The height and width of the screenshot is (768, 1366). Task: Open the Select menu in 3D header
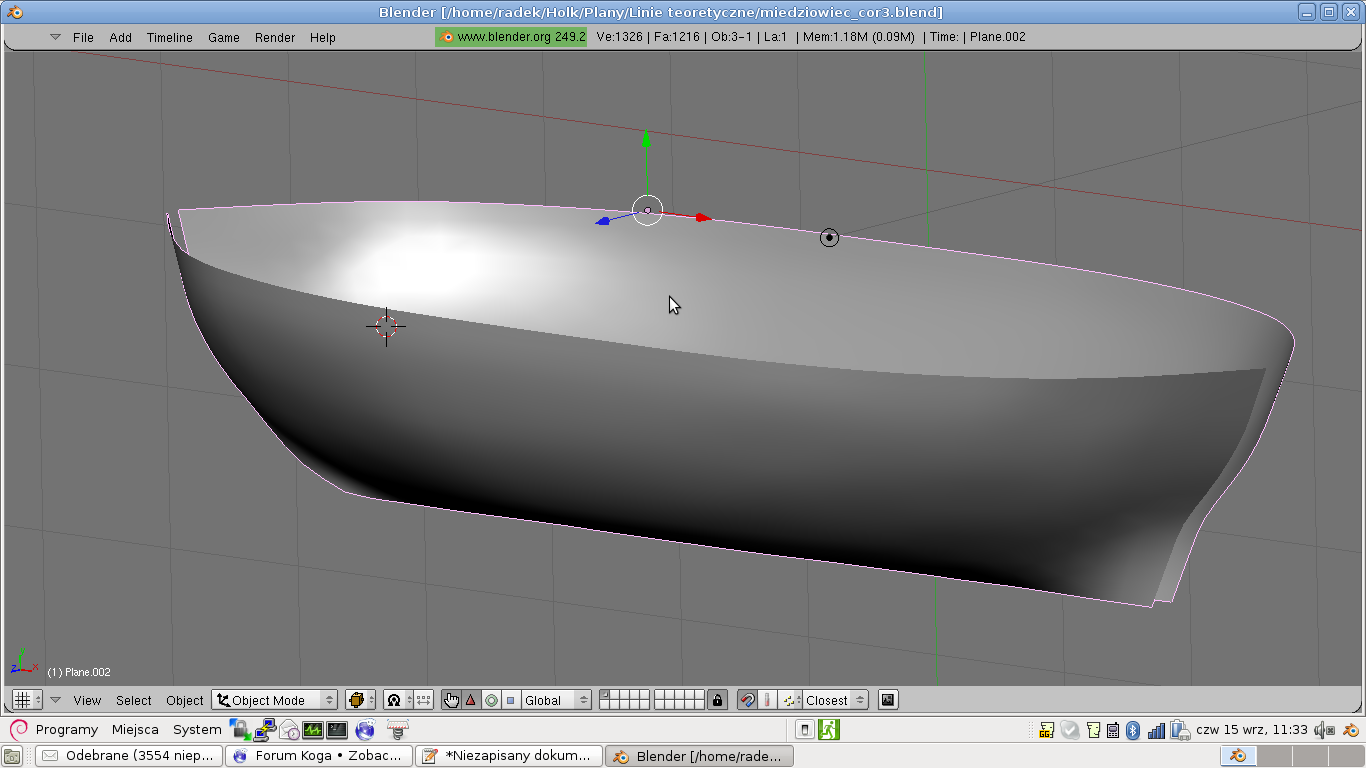coord(133,700)
